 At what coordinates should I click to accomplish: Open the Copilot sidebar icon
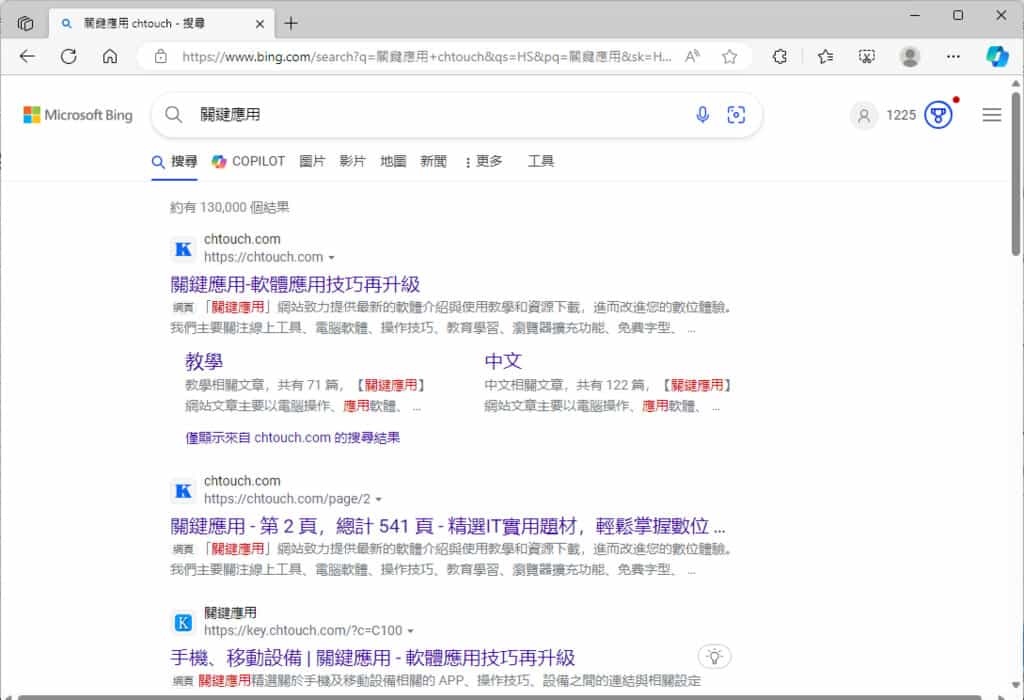[x=997, y=57]
